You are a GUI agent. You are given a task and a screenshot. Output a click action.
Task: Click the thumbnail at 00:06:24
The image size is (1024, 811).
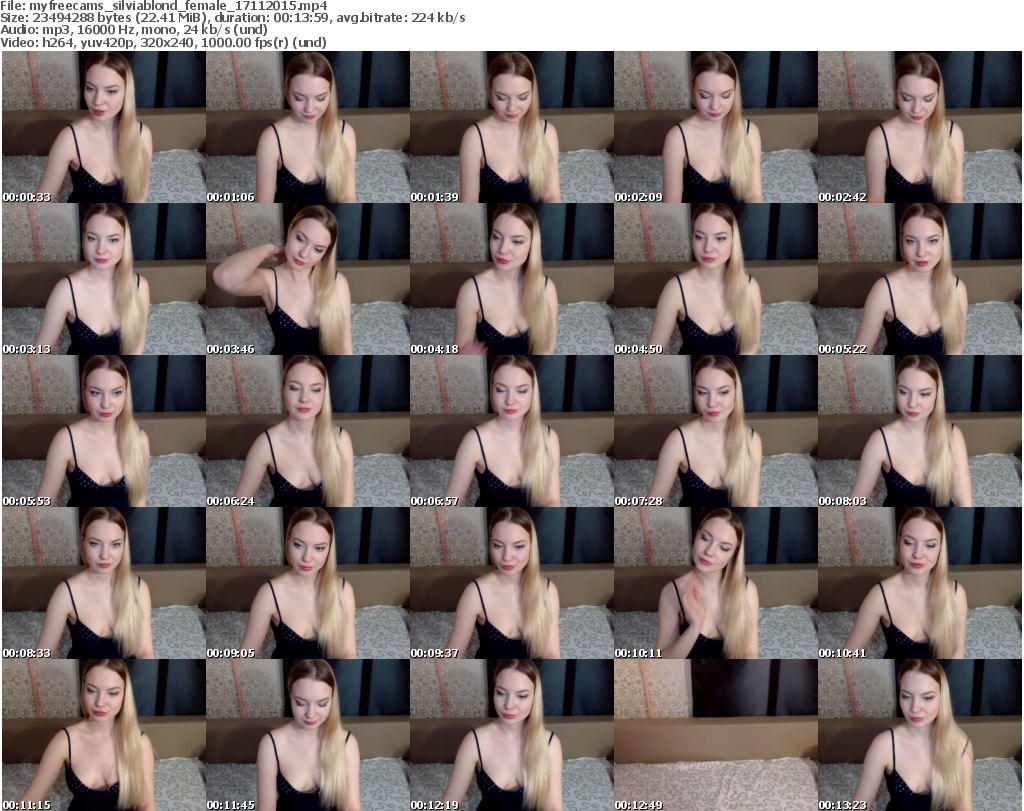[x=308, y=431]
